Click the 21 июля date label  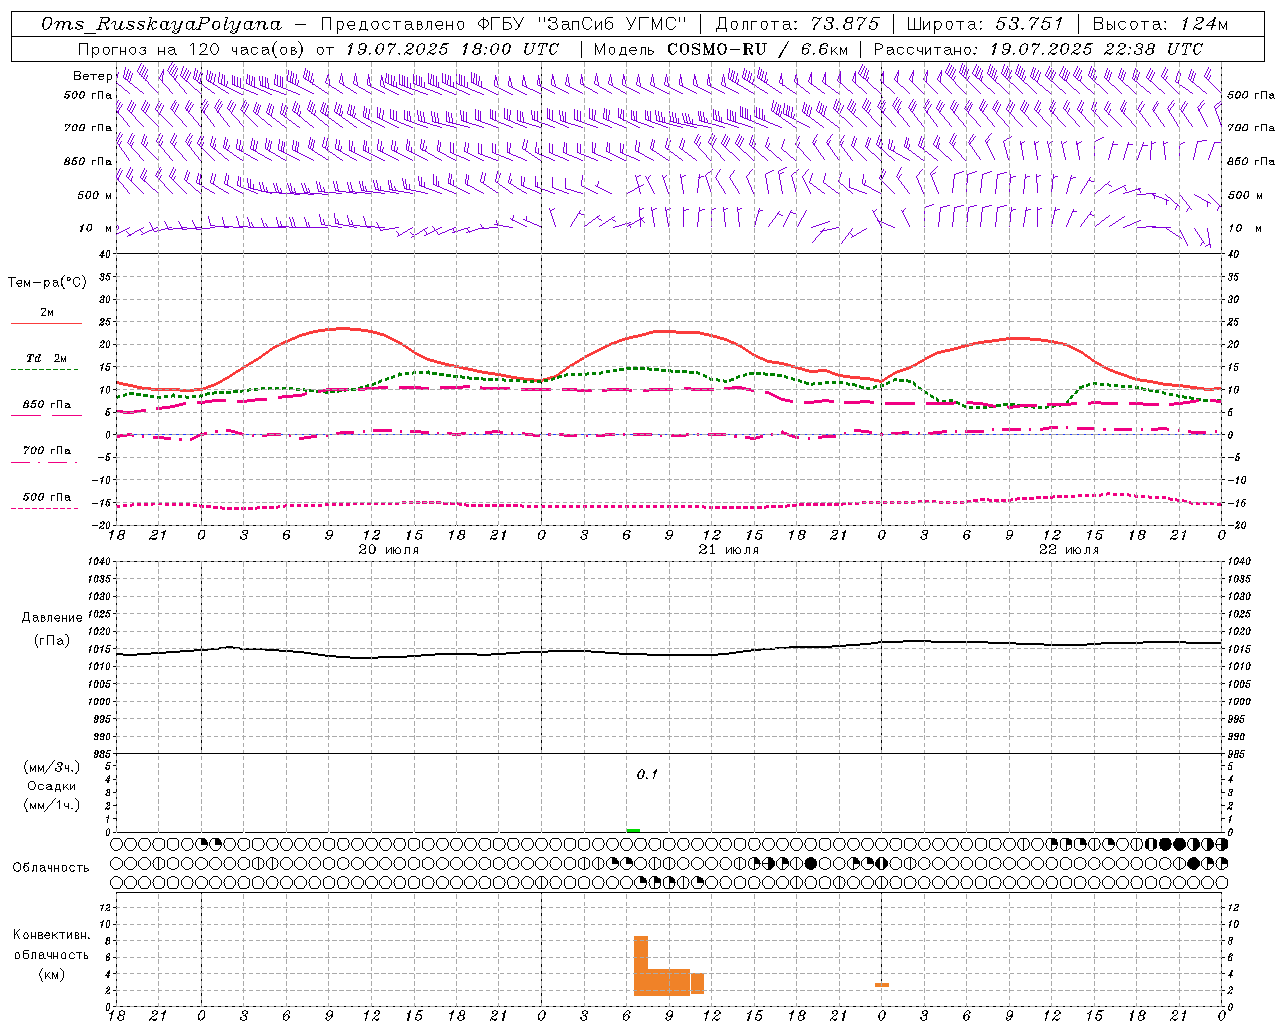click(729, 550)
